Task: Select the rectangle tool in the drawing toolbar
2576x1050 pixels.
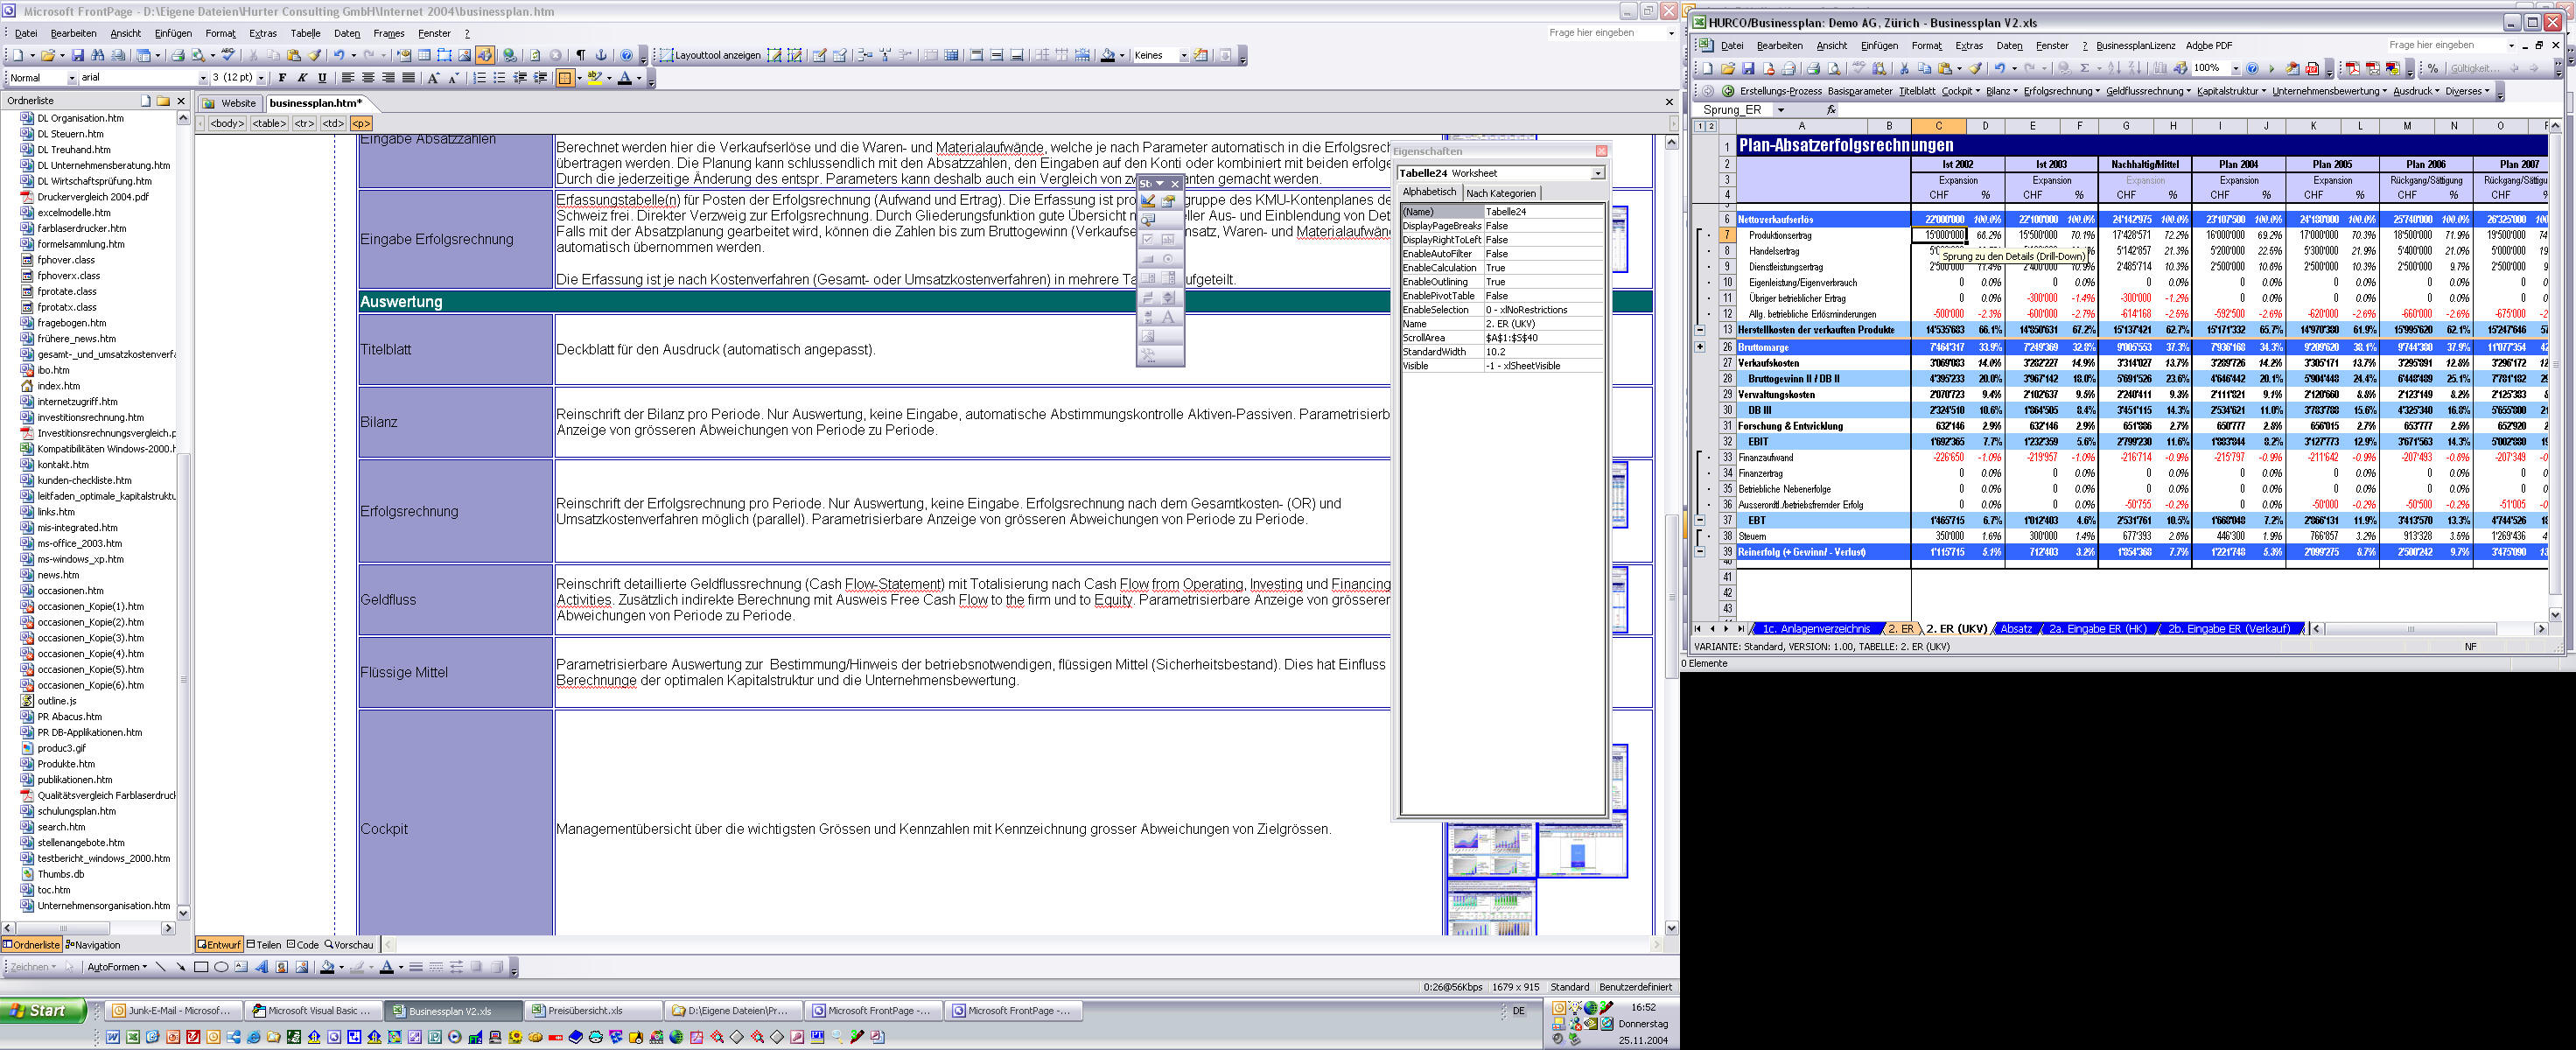Action: coord(201,967)
